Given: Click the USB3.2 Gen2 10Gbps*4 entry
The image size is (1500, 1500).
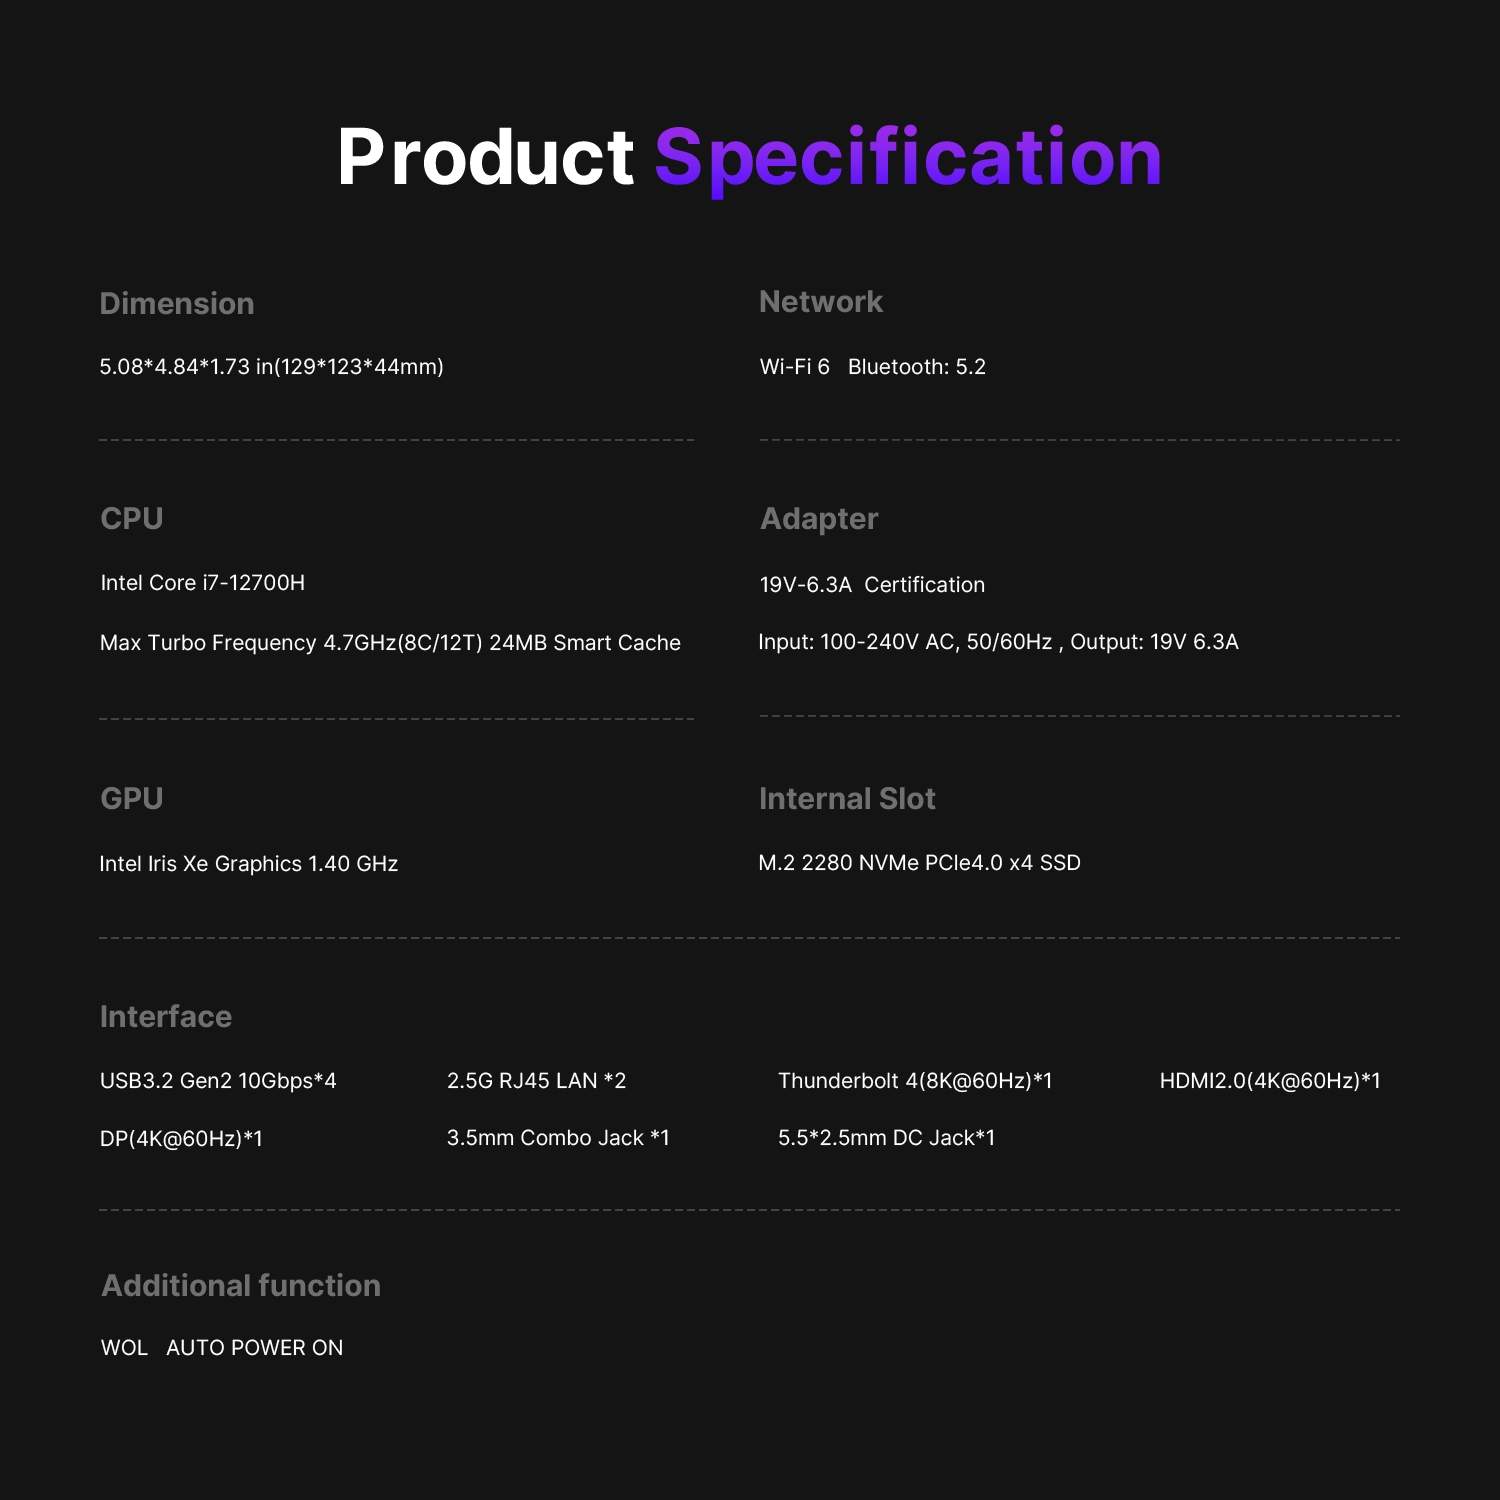Looking at the screenshot, I should pos(218,1081).
